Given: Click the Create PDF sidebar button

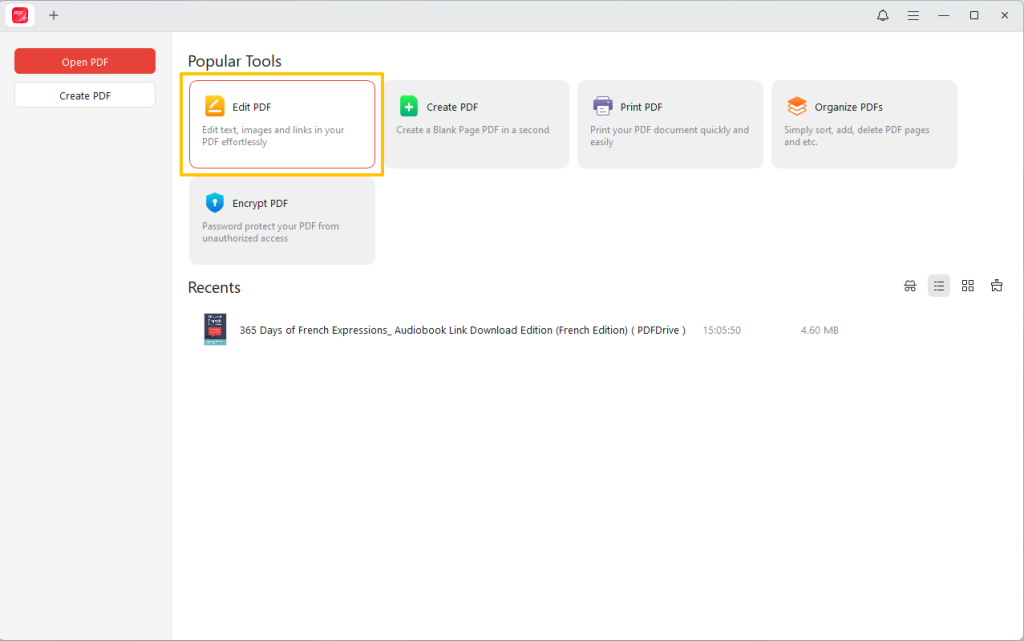Looking at the screenshot, I should (x=85, y=96).
